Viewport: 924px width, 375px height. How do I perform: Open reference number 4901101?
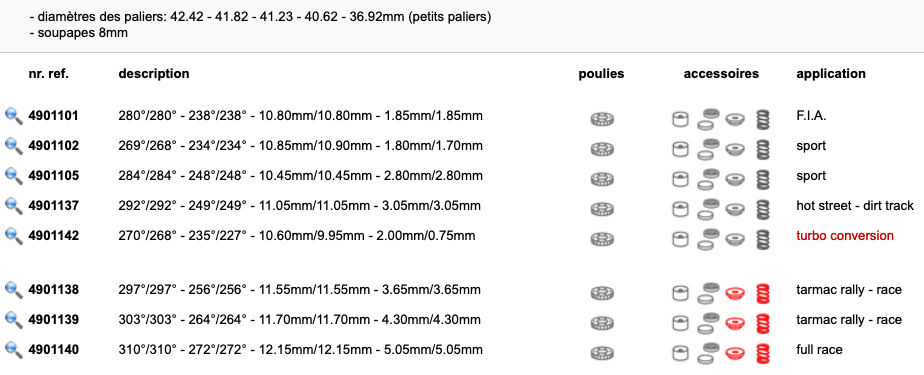tap(54, 116)
